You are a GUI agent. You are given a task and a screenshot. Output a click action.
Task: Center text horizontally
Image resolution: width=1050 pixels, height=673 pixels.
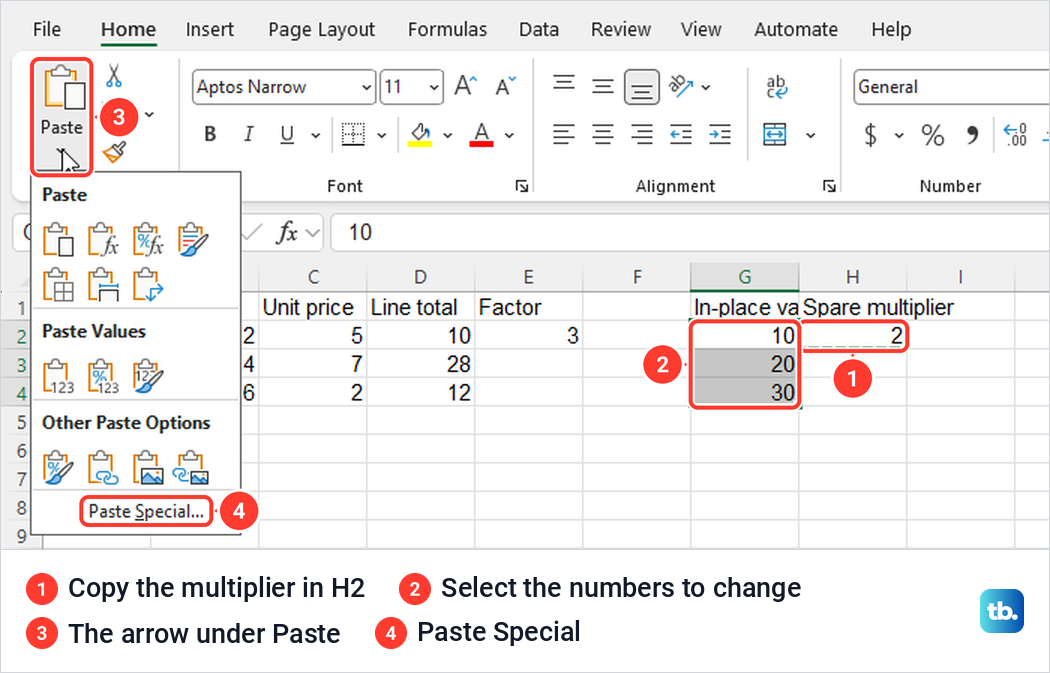(x=603, y=135)
